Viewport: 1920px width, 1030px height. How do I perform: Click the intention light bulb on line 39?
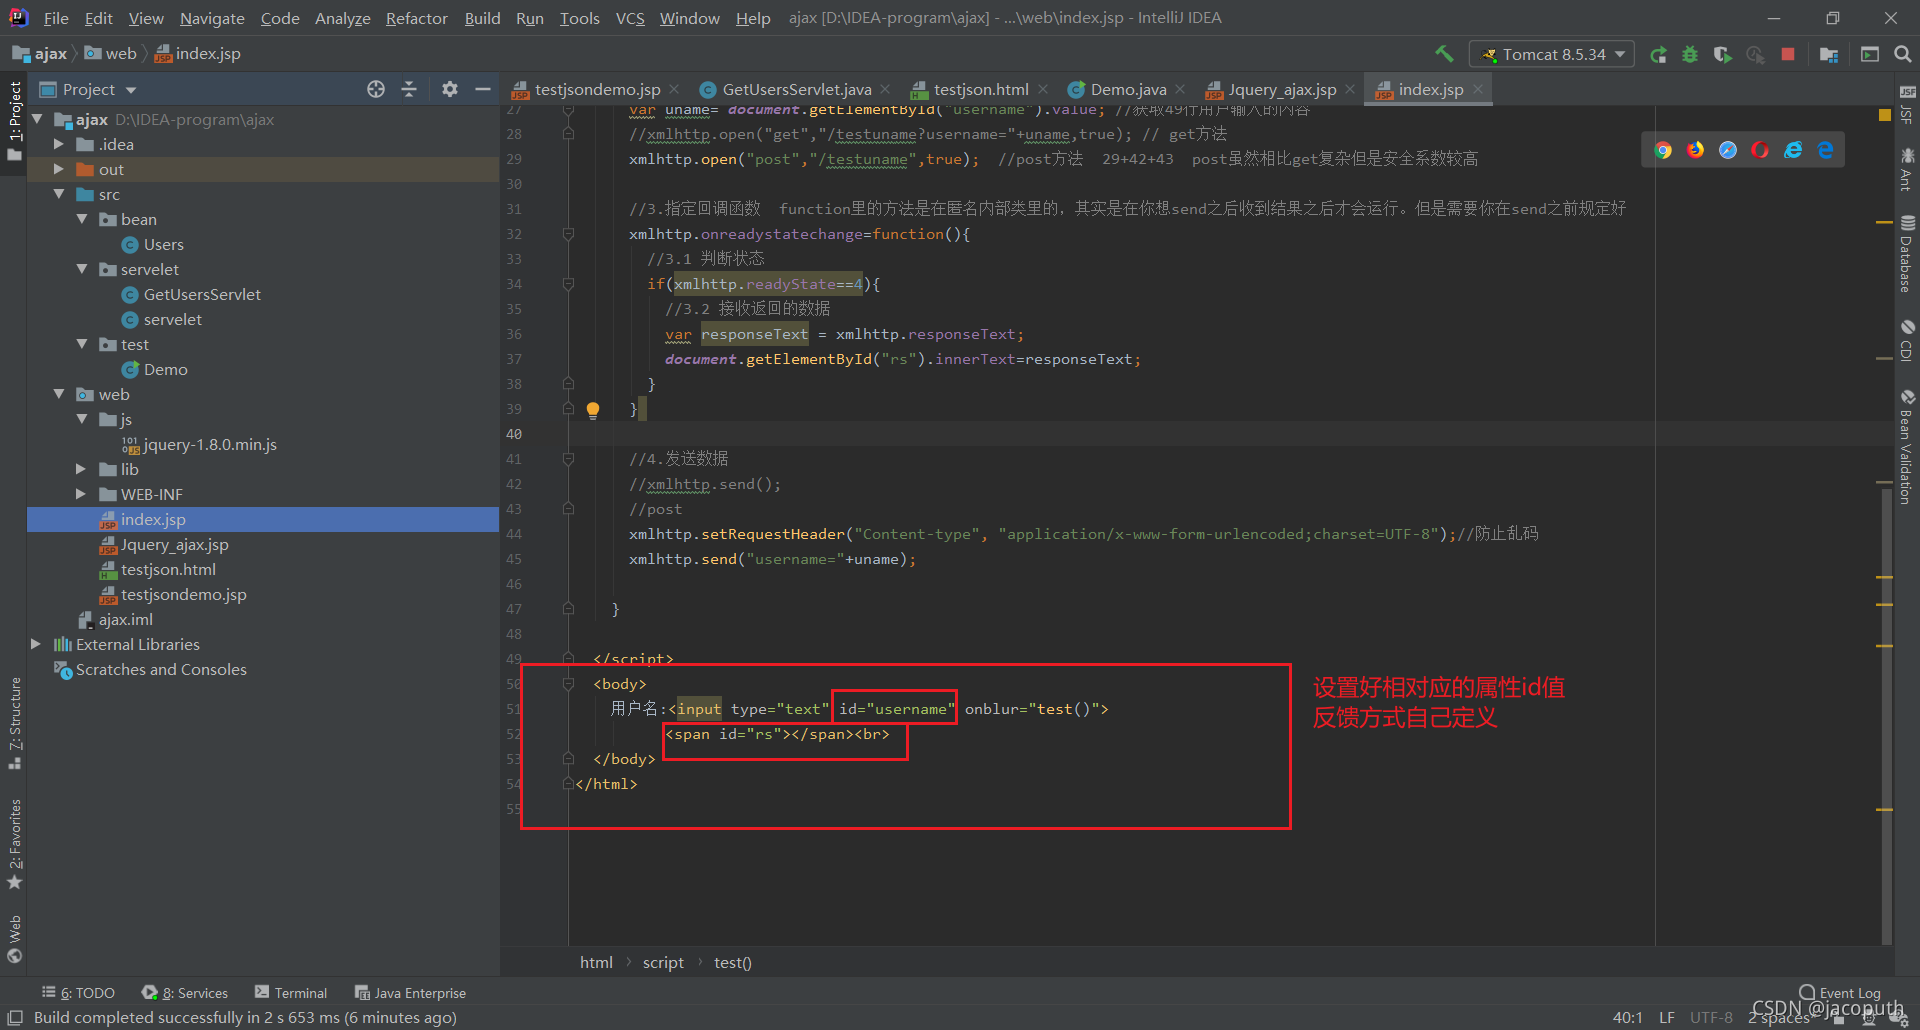(593, 409)
